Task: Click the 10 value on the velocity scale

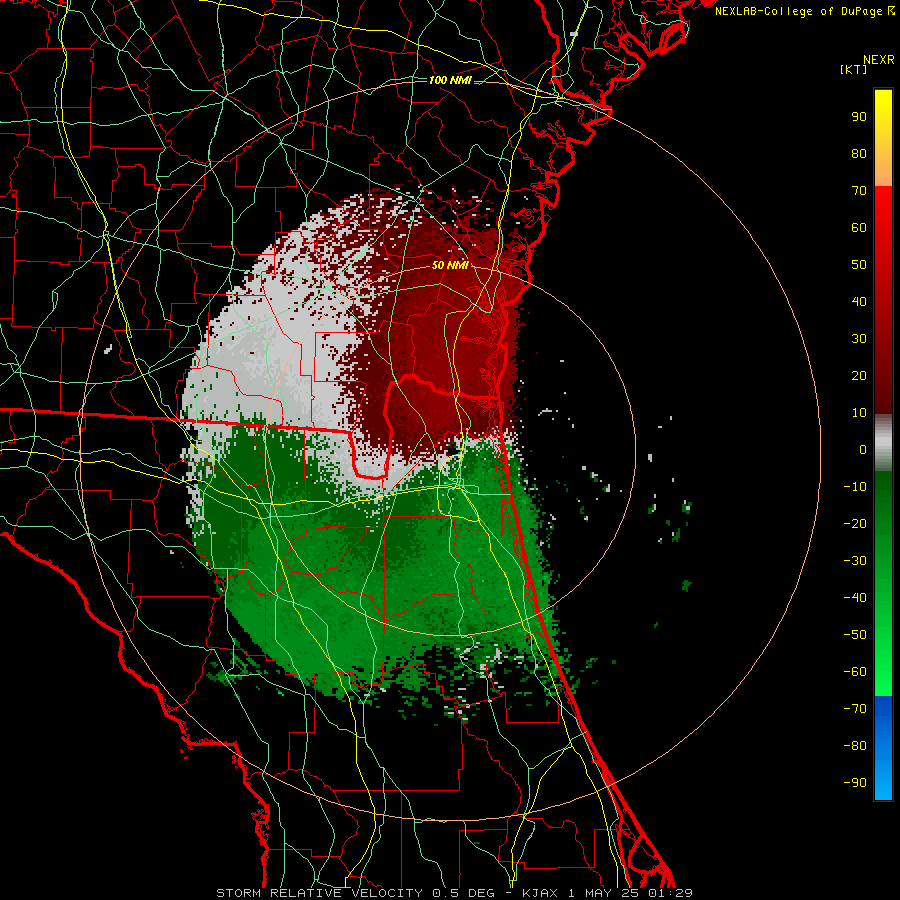Action: (x=859, y=413)
